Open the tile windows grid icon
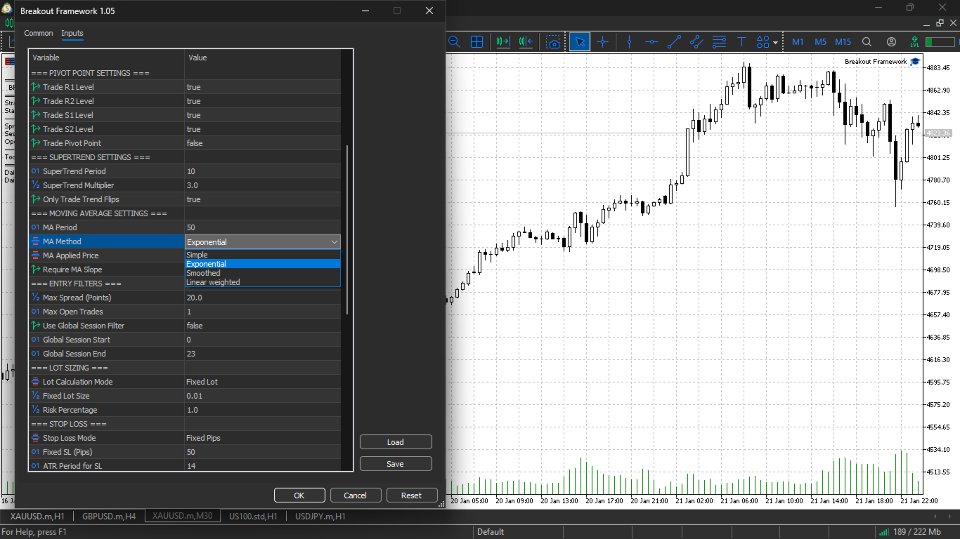Screen dimensions: 960x539 [477, 42]
